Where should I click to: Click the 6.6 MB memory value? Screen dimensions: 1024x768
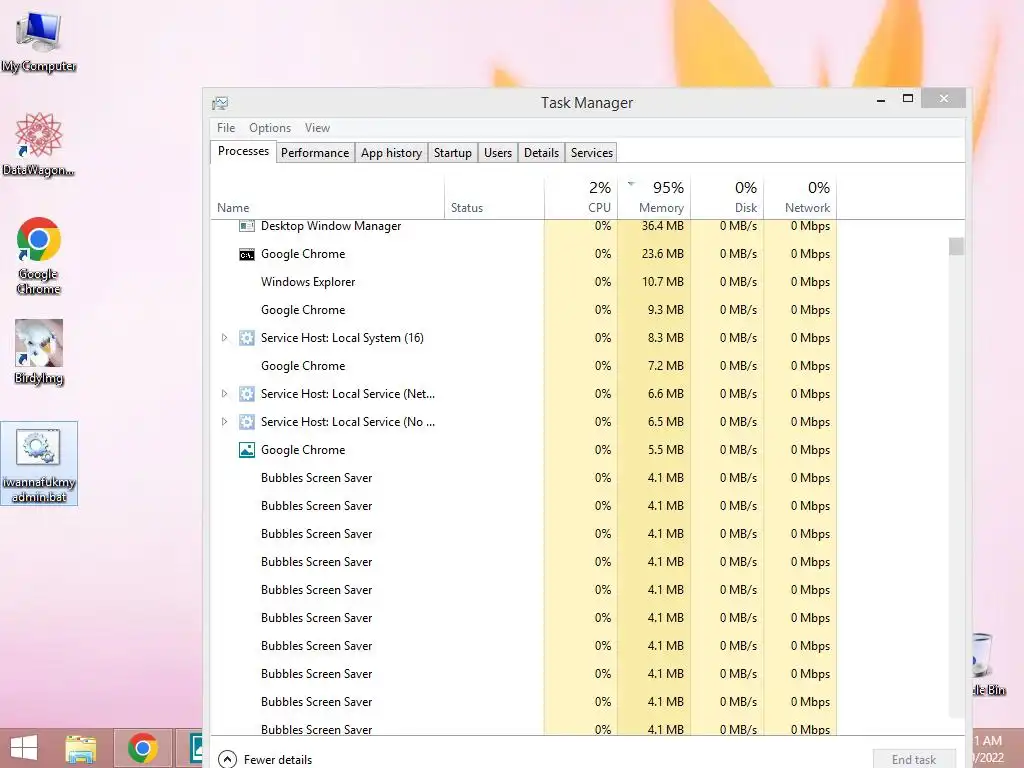tap(665, 394)
